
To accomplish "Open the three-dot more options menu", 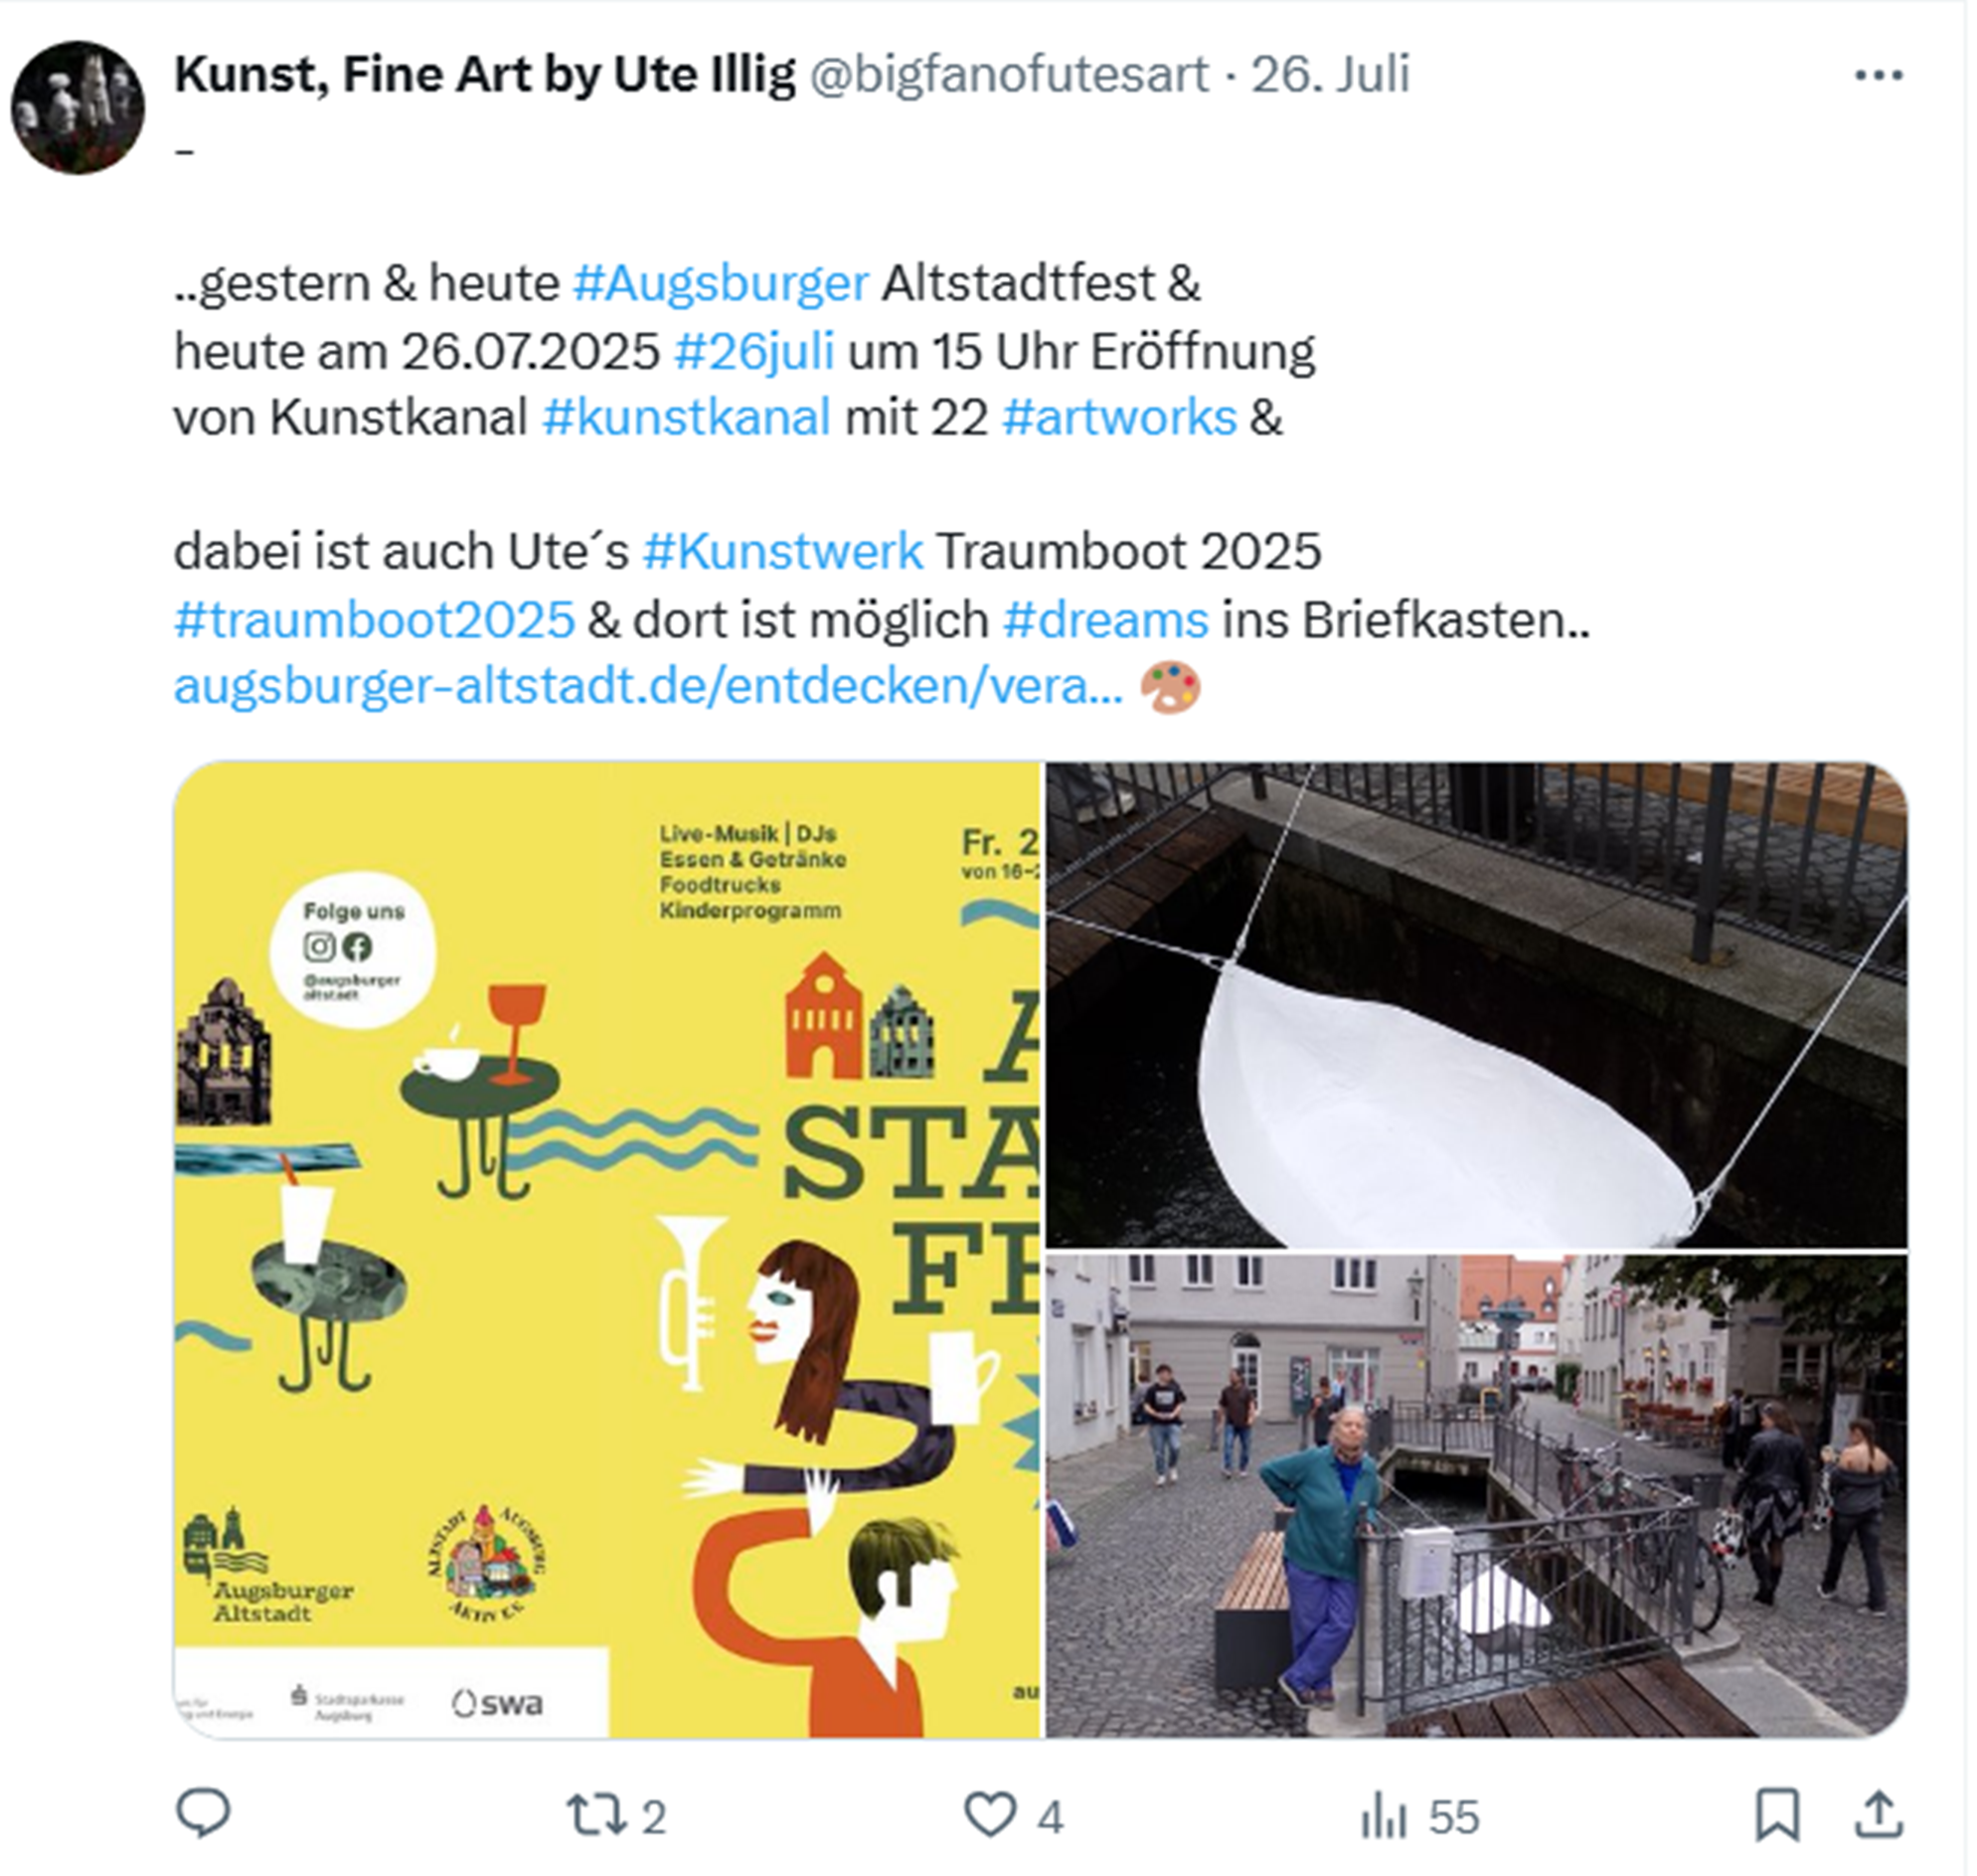I will click(1878, 75).
